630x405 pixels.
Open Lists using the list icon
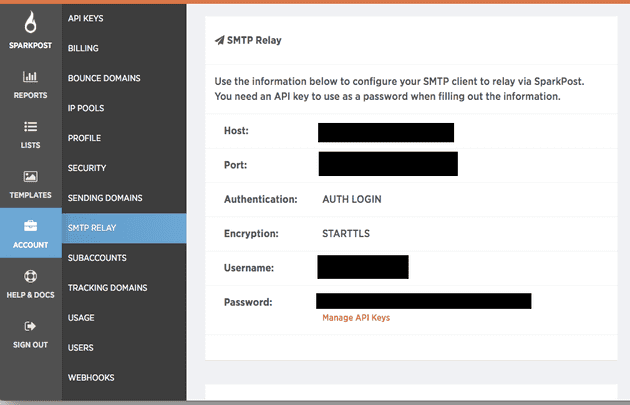(30, 127)
